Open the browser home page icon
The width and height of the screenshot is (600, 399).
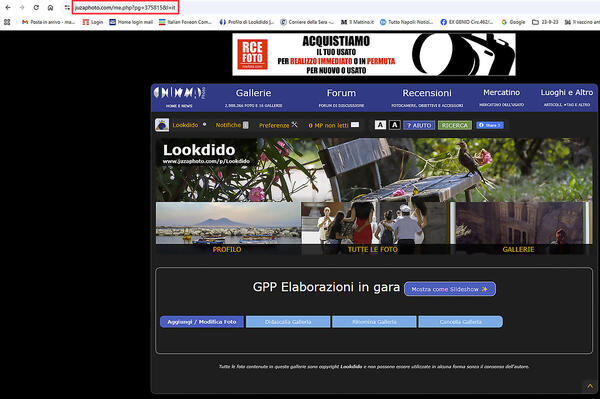click(50, 8)
